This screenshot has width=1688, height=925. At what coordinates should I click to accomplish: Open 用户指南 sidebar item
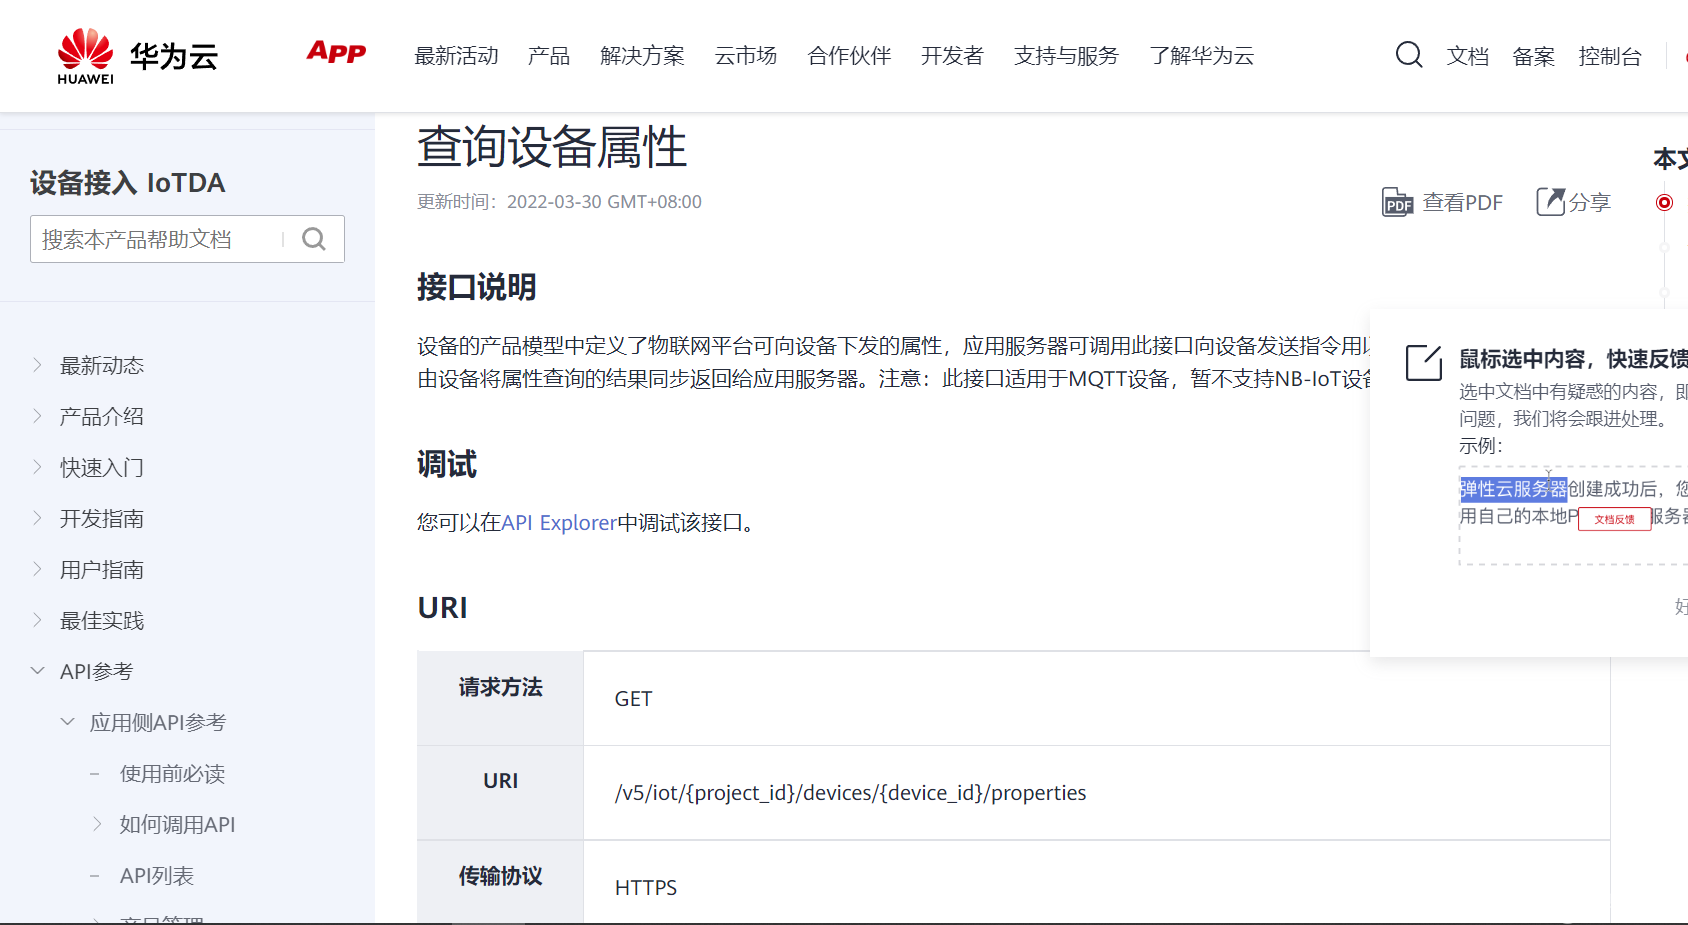102,569
